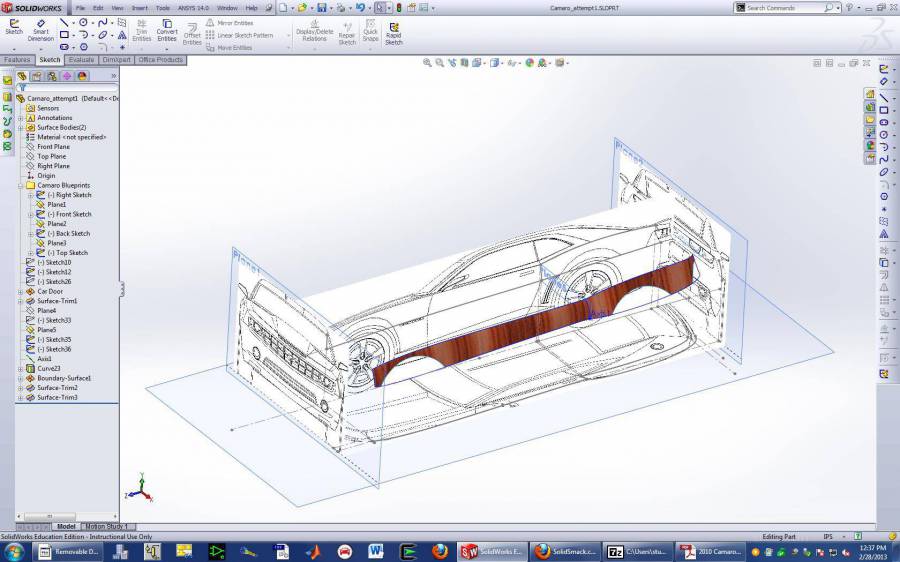Click the Rebuild traffic light icon
Screen dimensions: 900x562
pos(399,8)
